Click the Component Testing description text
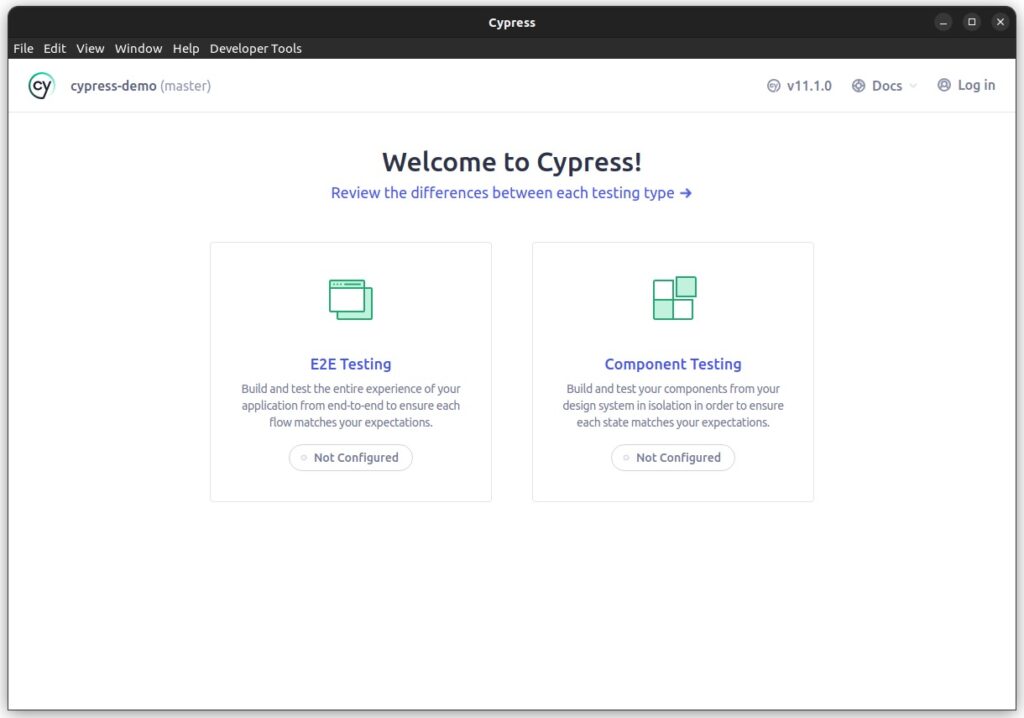 click(x=673, y=405)
